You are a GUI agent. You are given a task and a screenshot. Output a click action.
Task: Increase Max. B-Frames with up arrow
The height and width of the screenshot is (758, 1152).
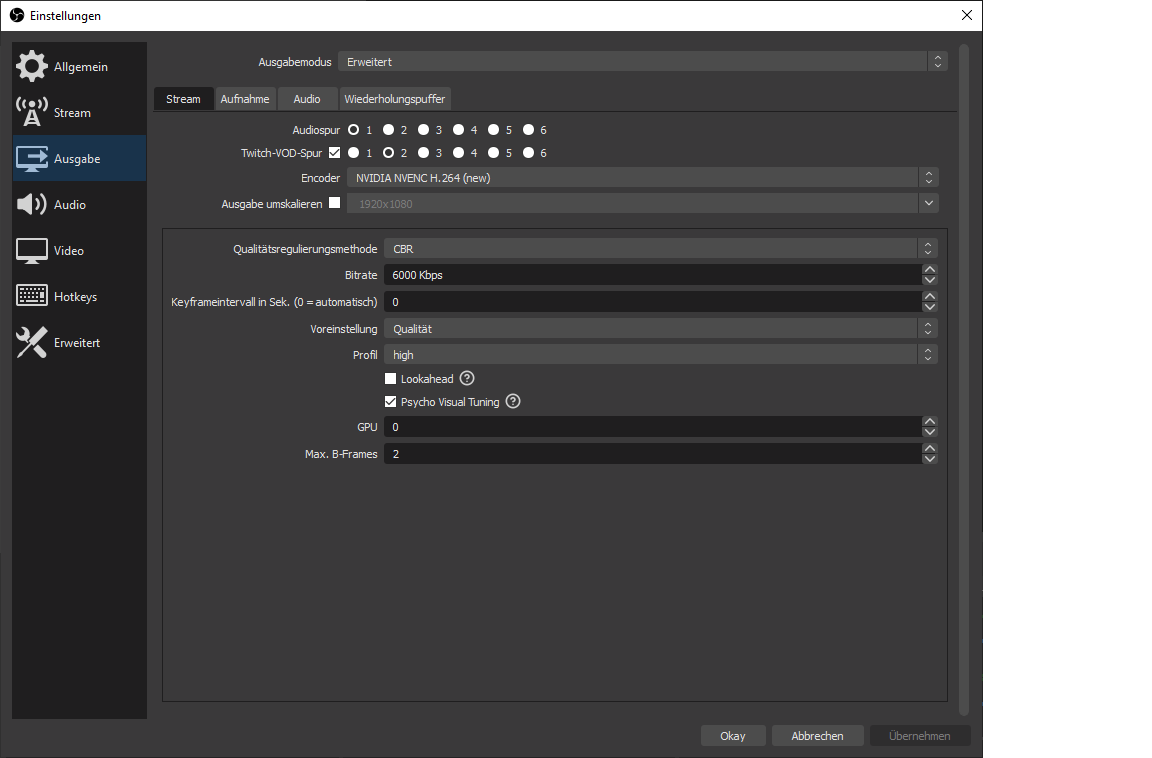929,449
